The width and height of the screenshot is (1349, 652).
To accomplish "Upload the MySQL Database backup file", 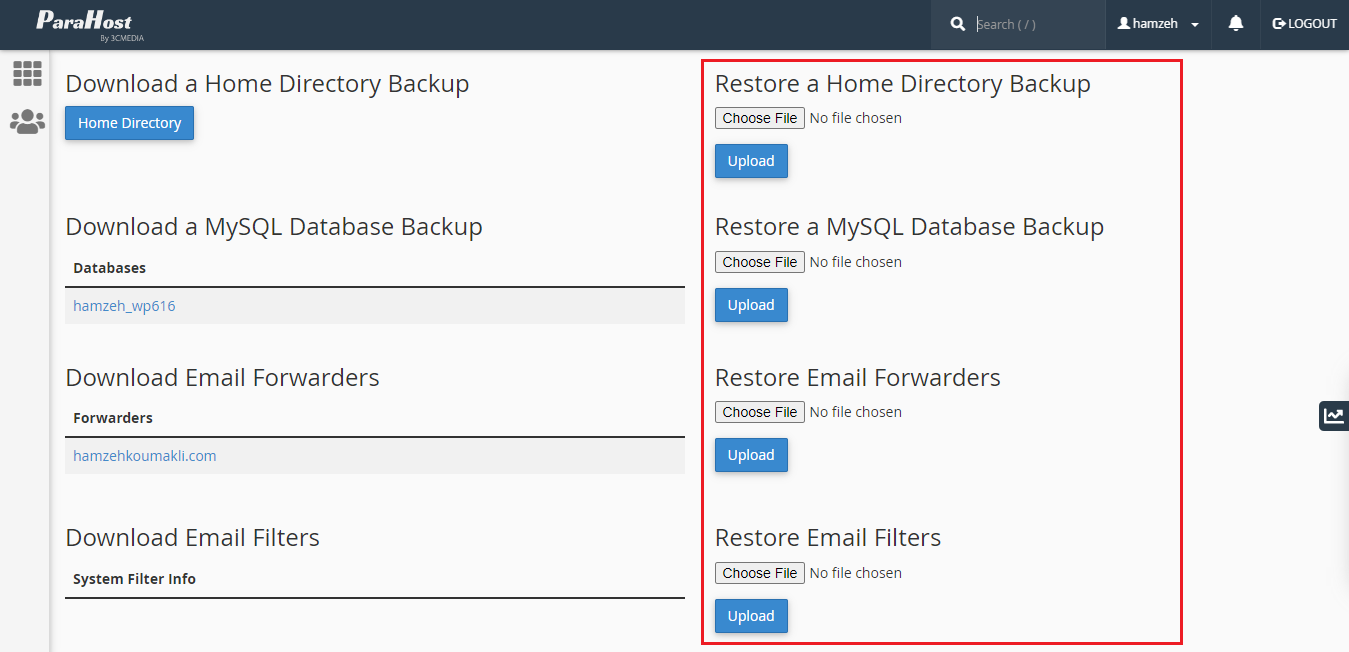I will (751, 305).
